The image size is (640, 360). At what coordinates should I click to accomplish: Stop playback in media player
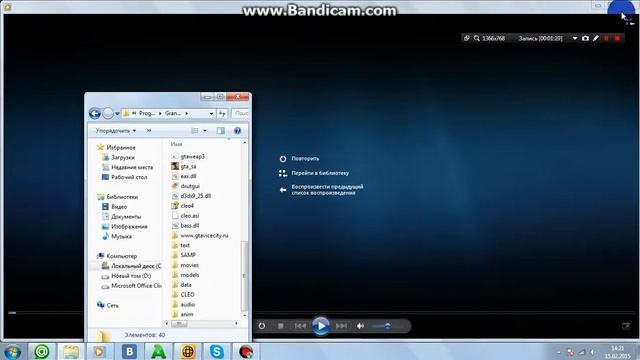tap(281, 326)
